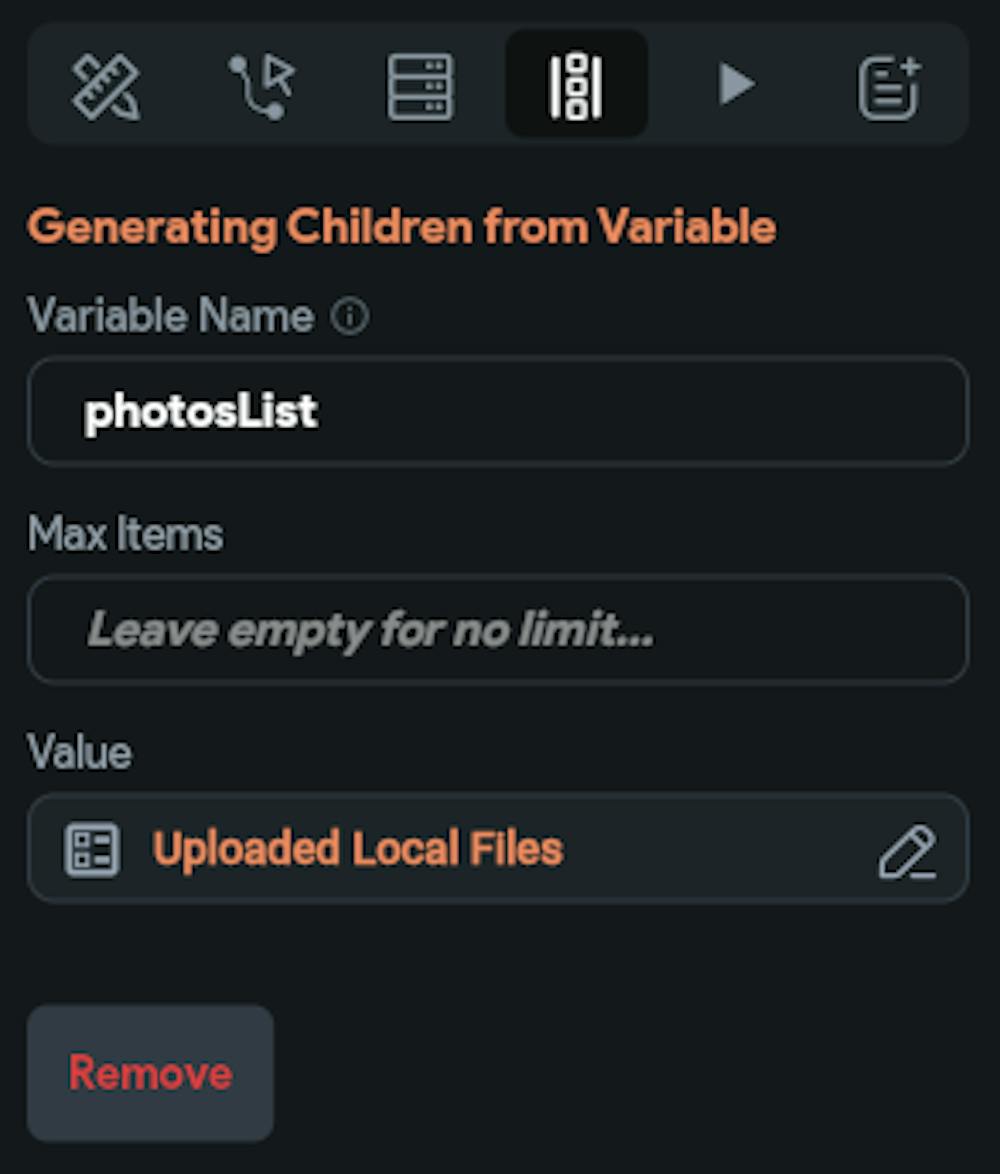
Task: Click the edit pencil icon in Value field
Action: 906,851
